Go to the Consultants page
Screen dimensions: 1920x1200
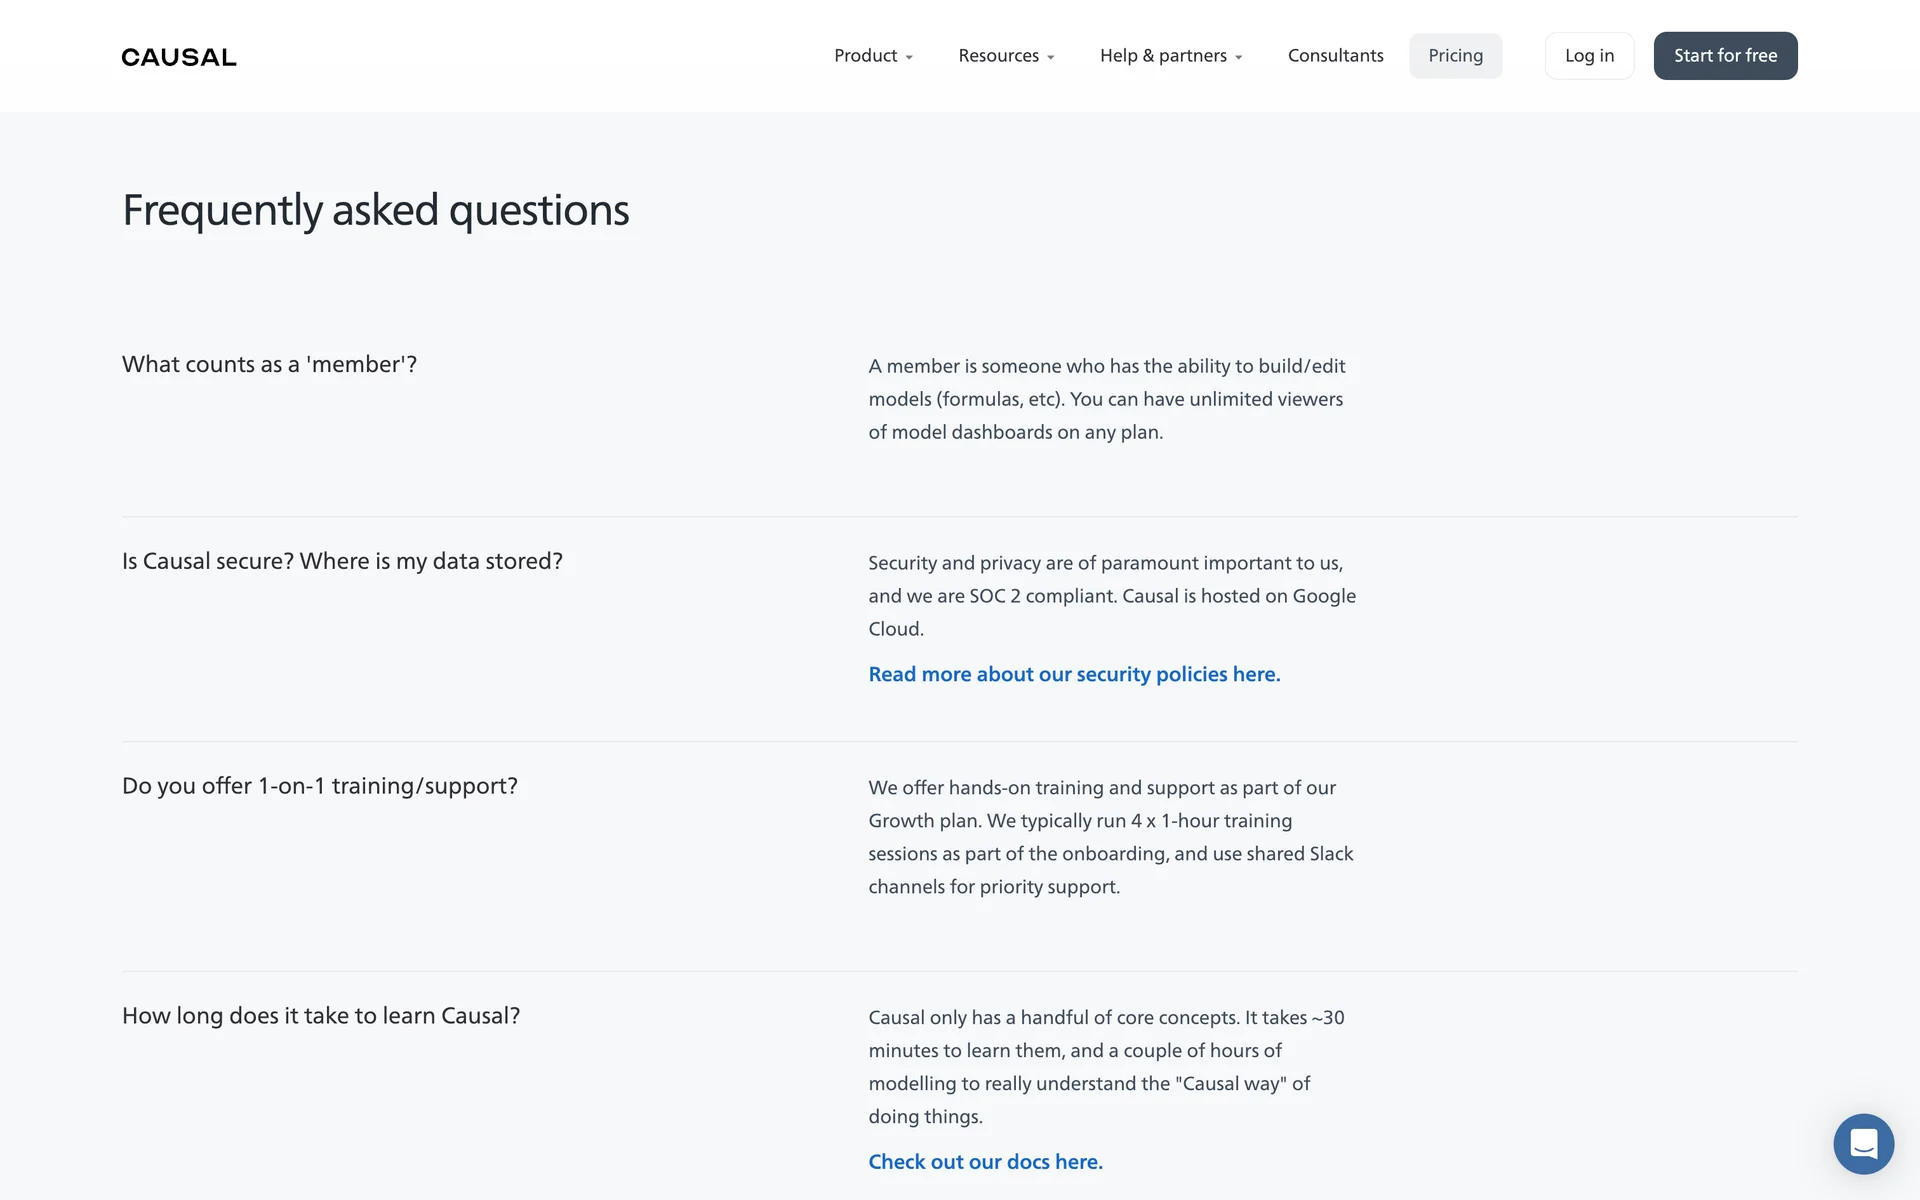click(x=1335, y=56)
